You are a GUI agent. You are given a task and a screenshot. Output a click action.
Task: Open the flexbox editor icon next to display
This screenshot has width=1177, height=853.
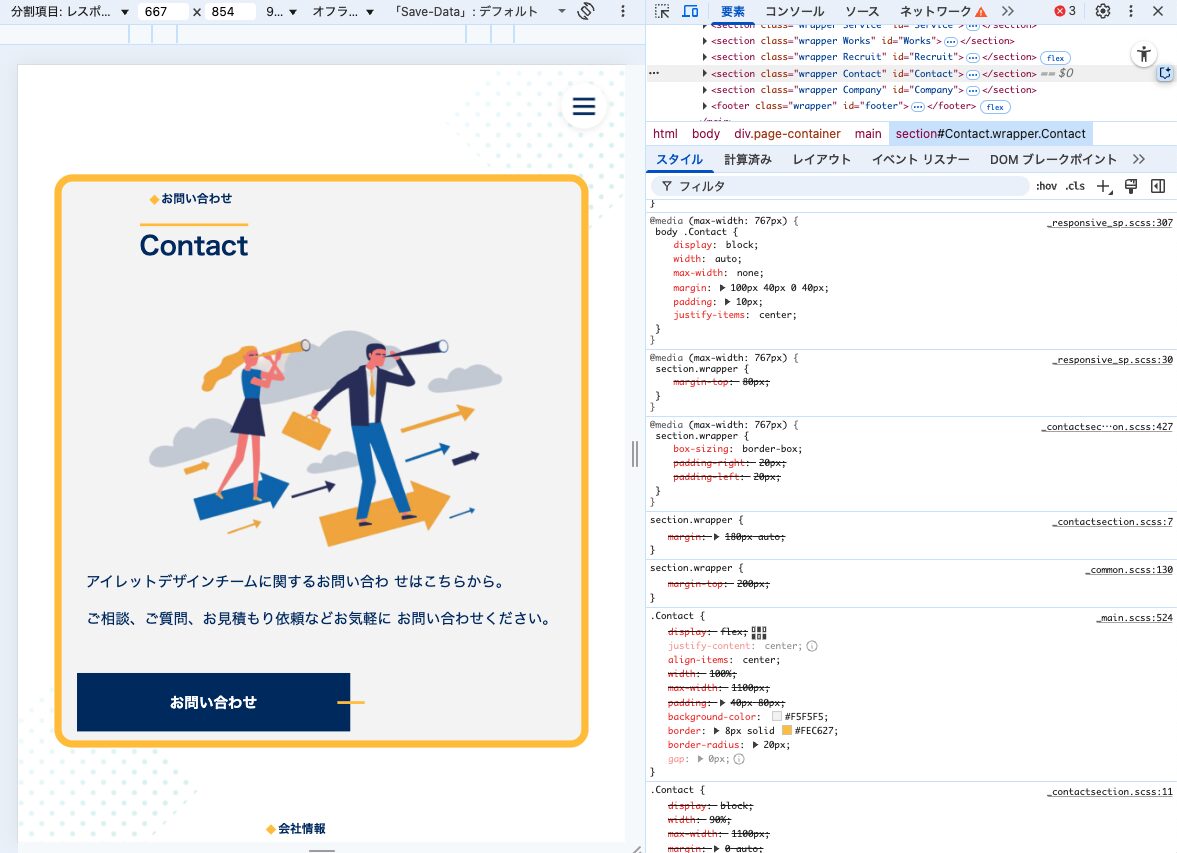pyautogui.click(x=759, y=632)
